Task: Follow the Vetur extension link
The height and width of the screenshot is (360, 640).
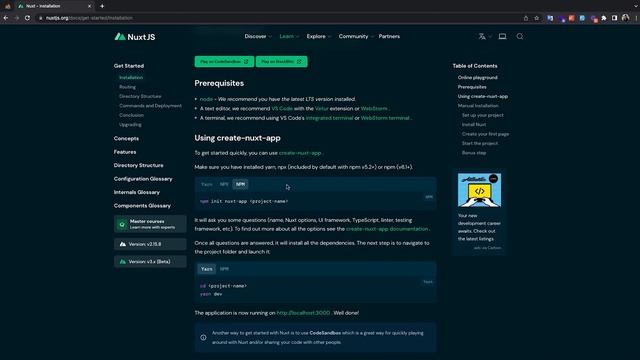Action: point(322,109)
